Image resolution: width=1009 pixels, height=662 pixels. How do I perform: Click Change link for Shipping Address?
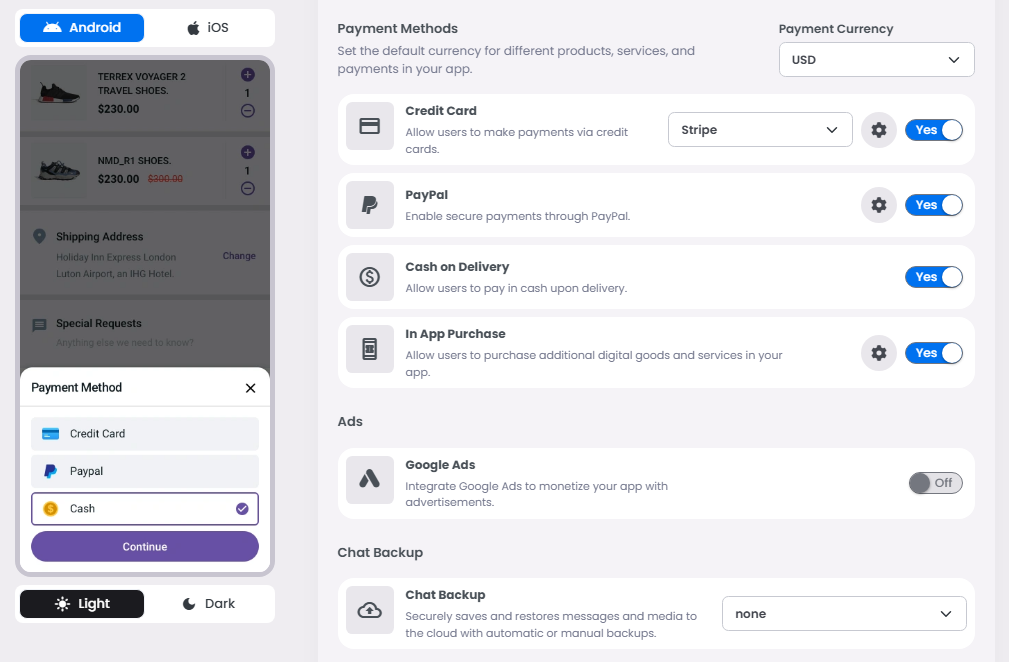tap(239, 256)
